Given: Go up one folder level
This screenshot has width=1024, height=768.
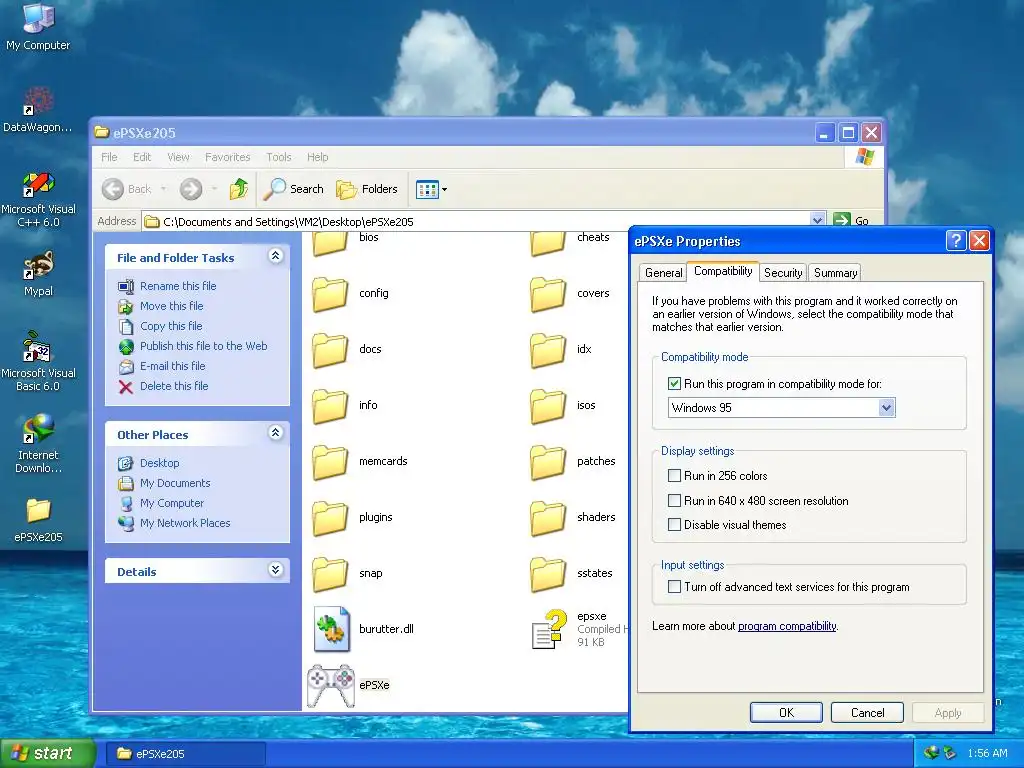Looking at the screenshot, I should pos(238,189).
